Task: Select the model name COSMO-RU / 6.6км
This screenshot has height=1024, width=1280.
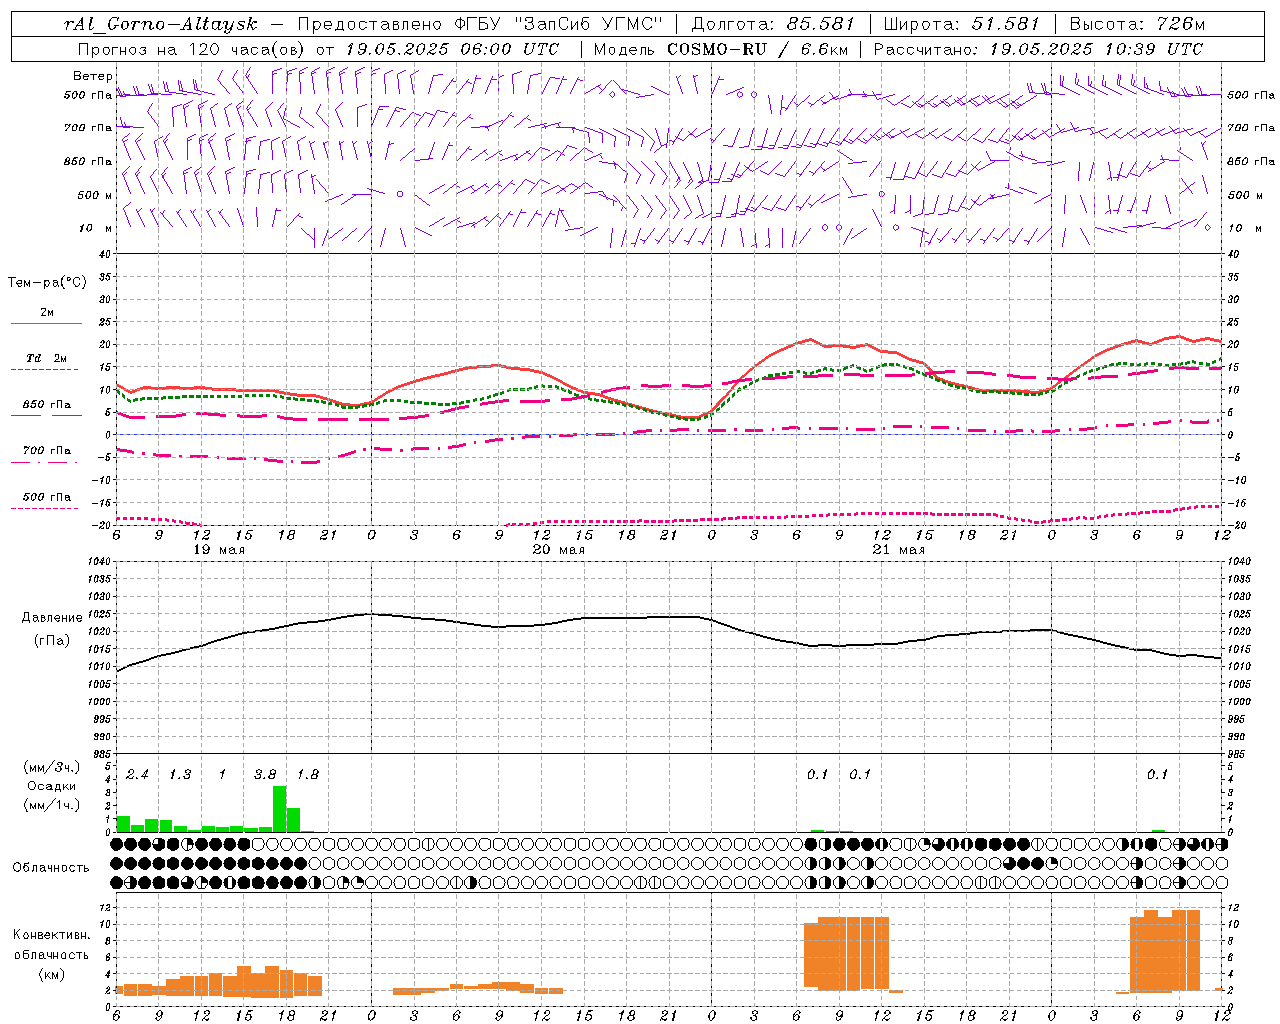Action: tap(757, 49)
